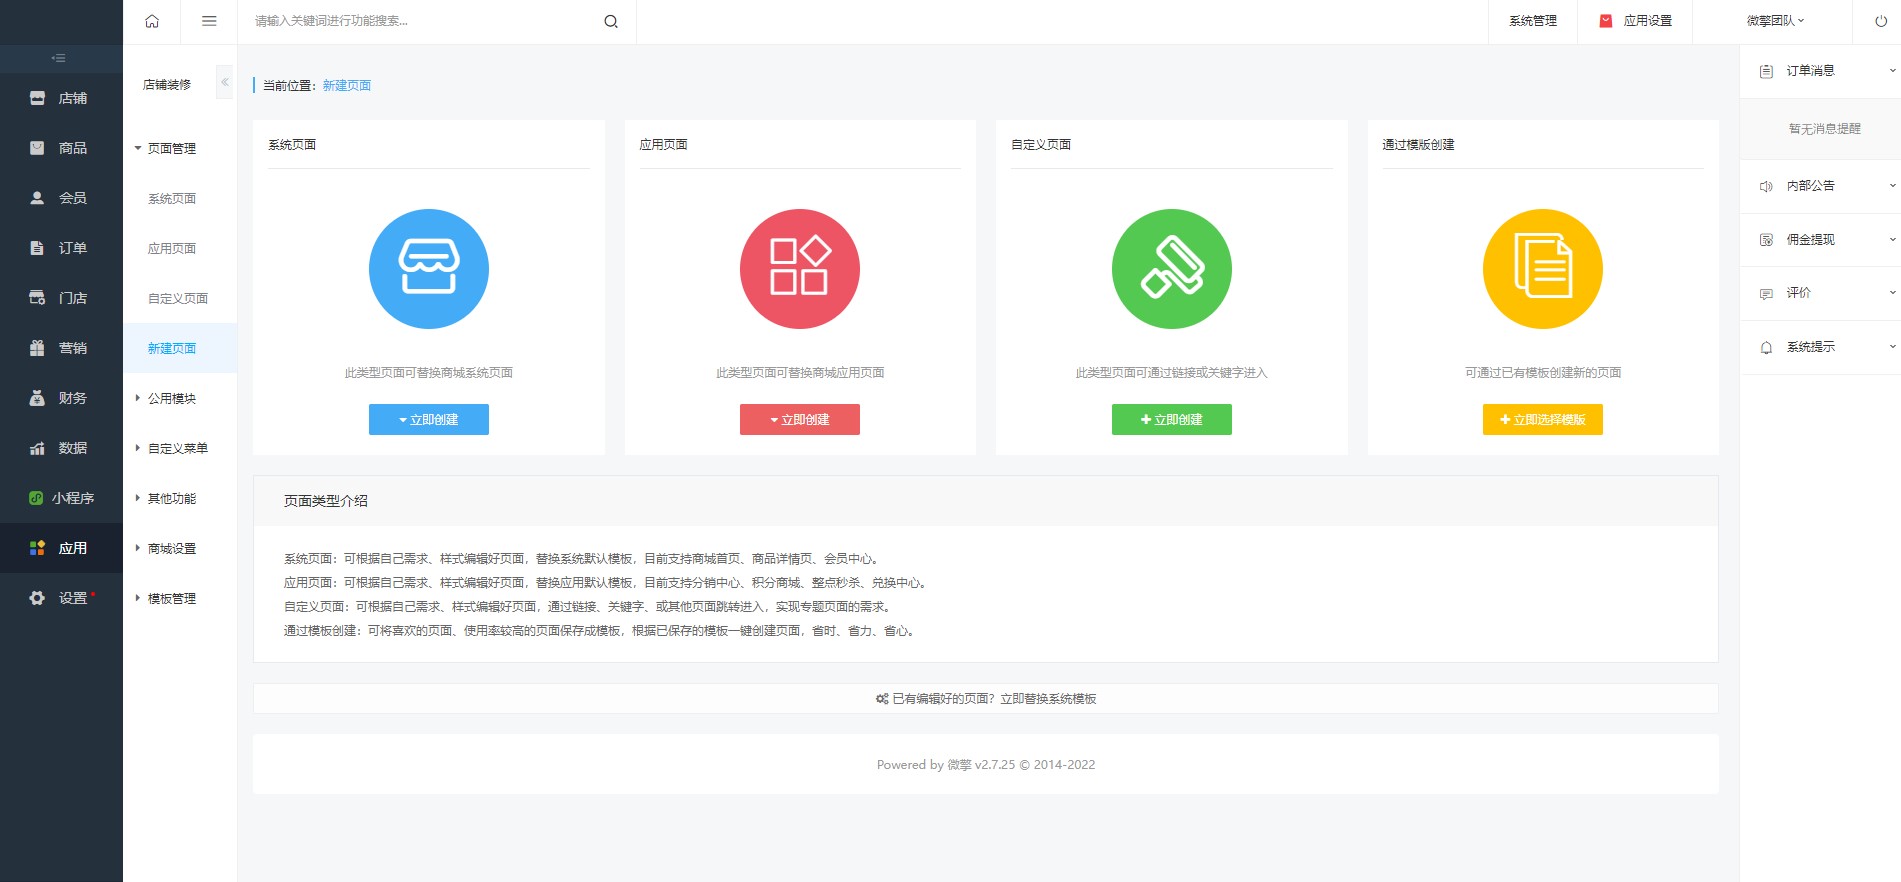Open 系统管理 in the top bar
Viewport: 1901px width, 882px height.
(x=1532, y=21)
